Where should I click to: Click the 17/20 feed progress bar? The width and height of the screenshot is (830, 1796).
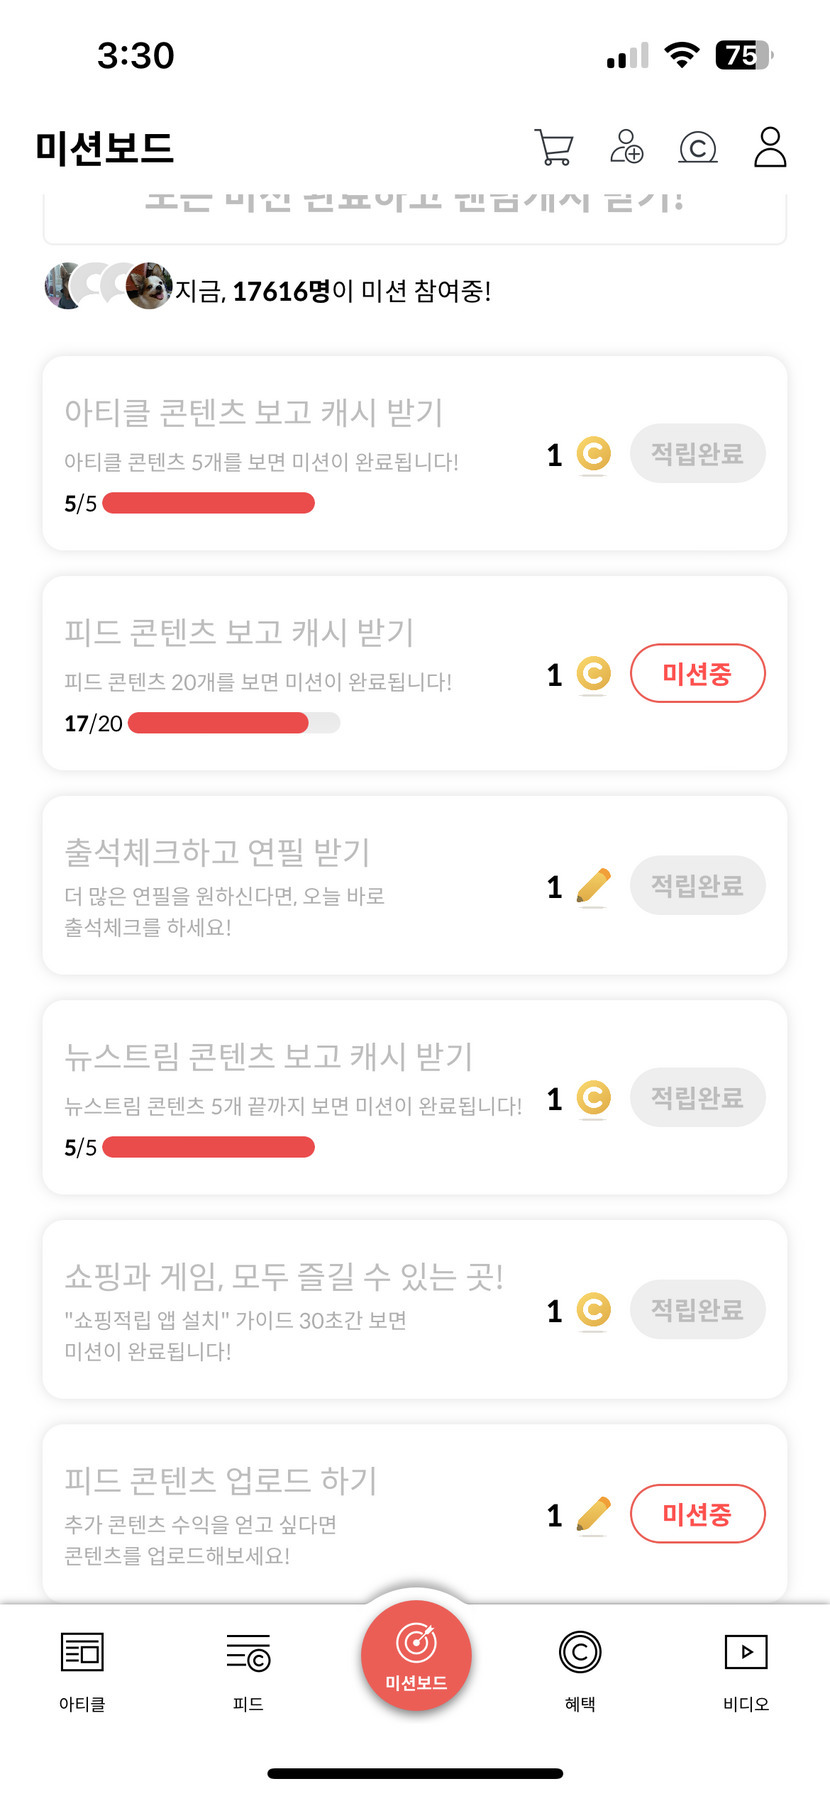pyautogui.click(x=234, y=723)
